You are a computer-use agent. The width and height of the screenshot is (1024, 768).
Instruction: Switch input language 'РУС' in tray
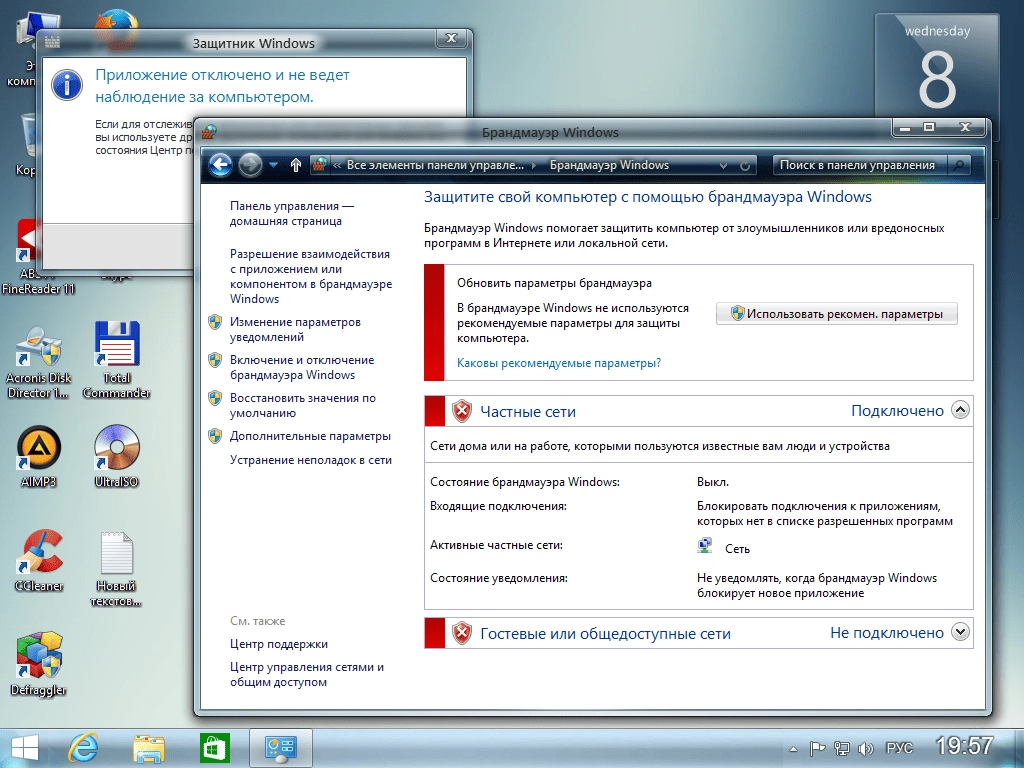pos(899,748)
